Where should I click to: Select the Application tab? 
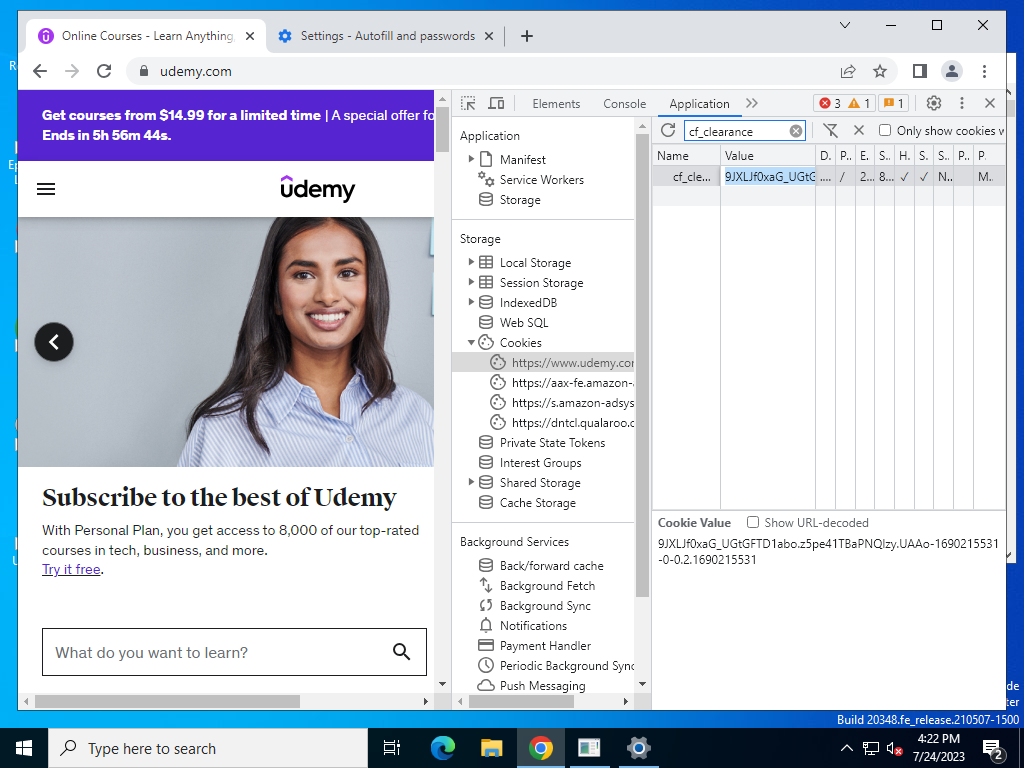click(x=699, y=104)
